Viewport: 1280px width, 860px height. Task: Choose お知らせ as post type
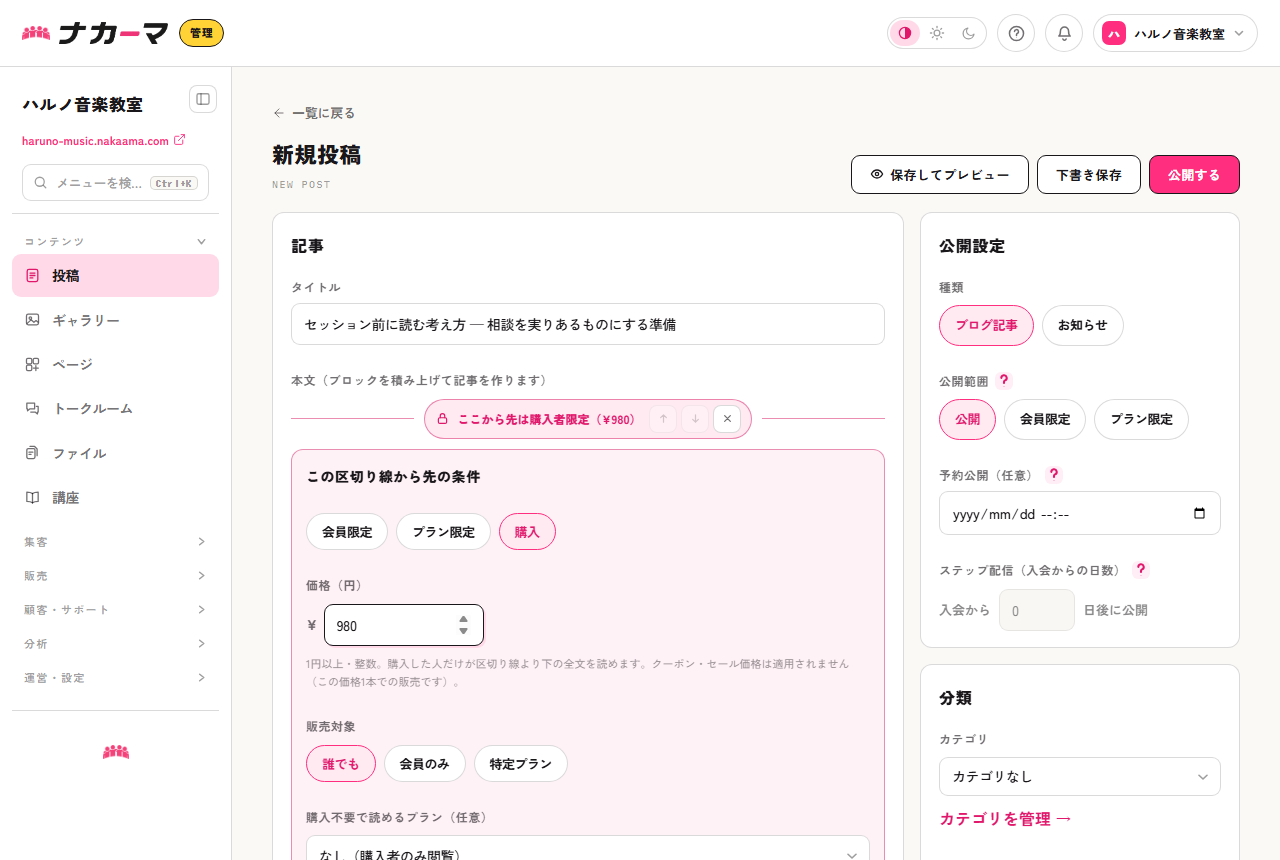coord(1083,325)
